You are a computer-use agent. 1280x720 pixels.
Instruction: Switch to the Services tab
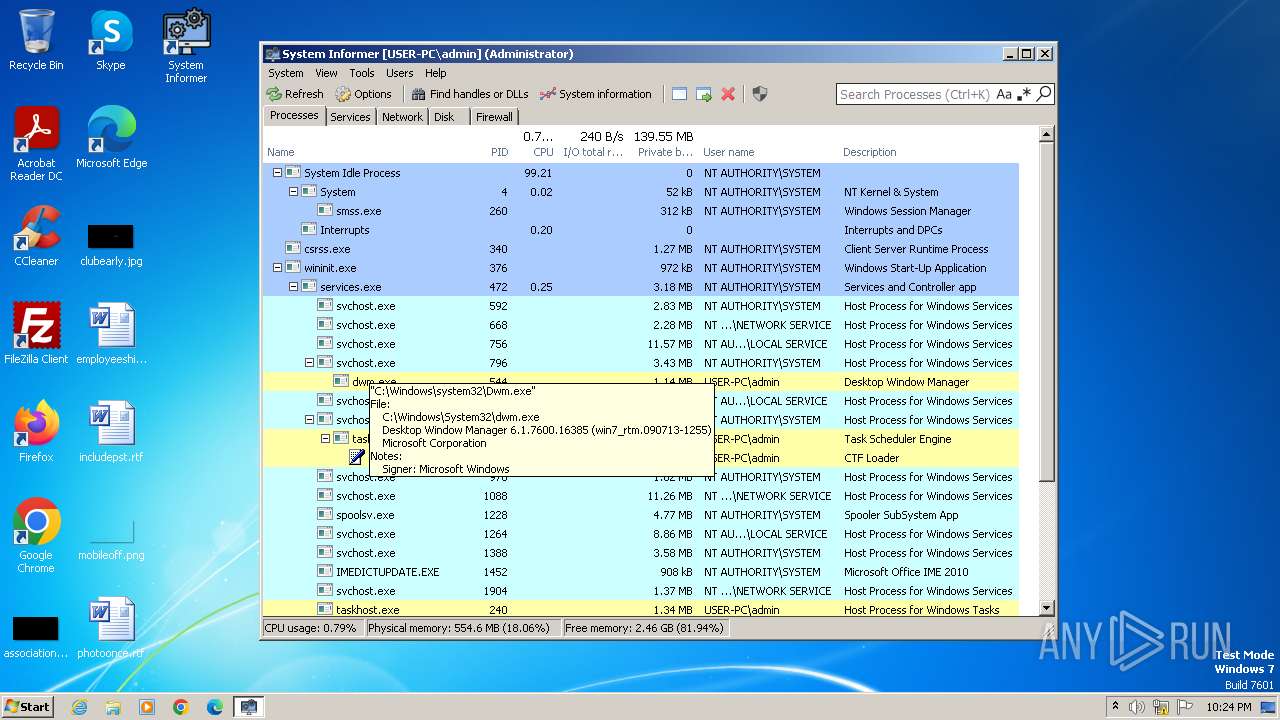pos(350,117)
